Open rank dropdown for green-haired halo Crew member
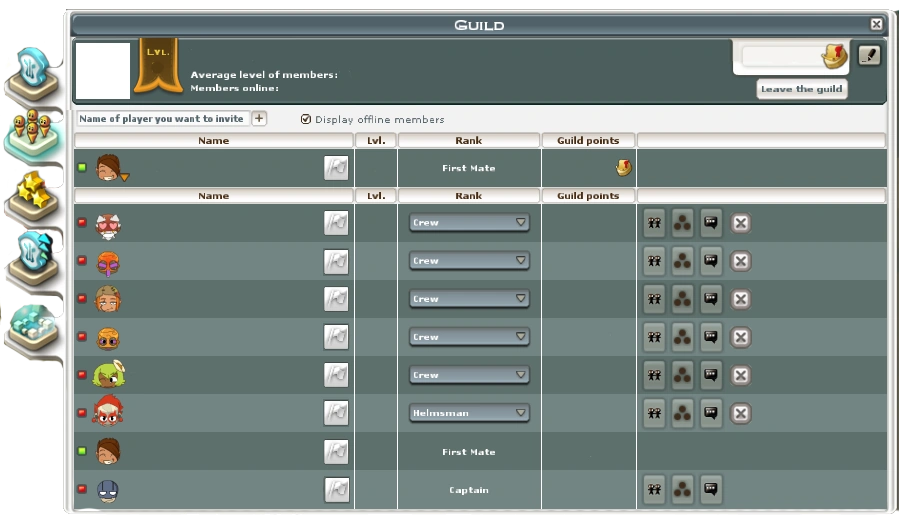The image size is (899, 522). (x=469, y=375)
